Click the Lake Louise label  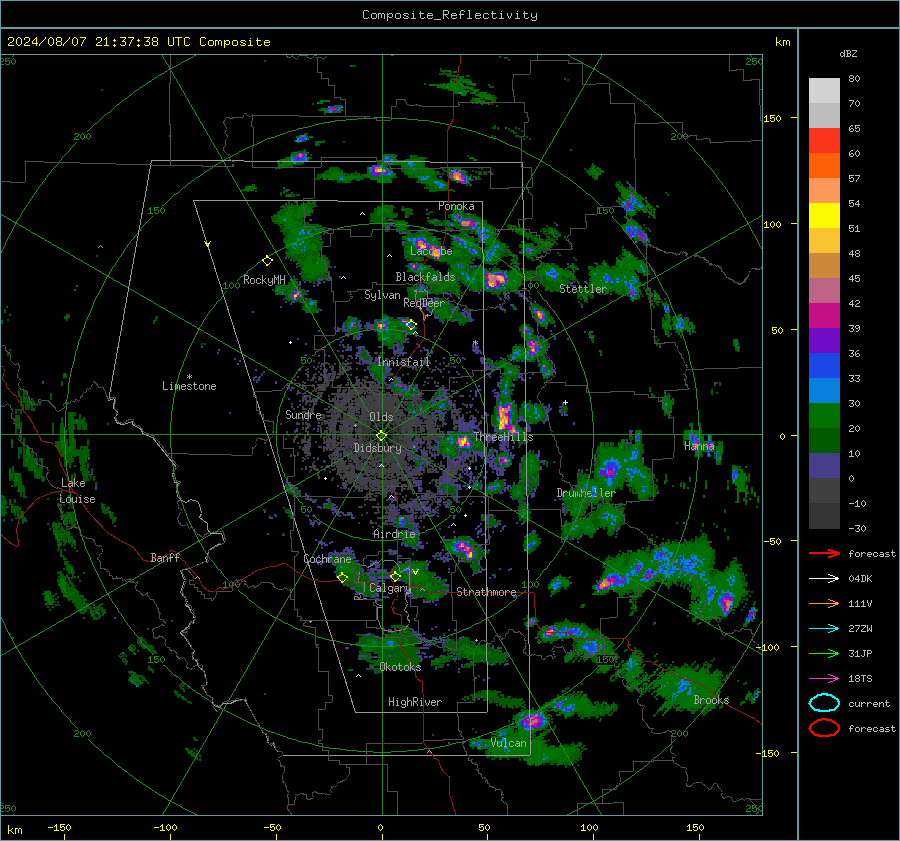pyautogui.click(x=77, y=491)
